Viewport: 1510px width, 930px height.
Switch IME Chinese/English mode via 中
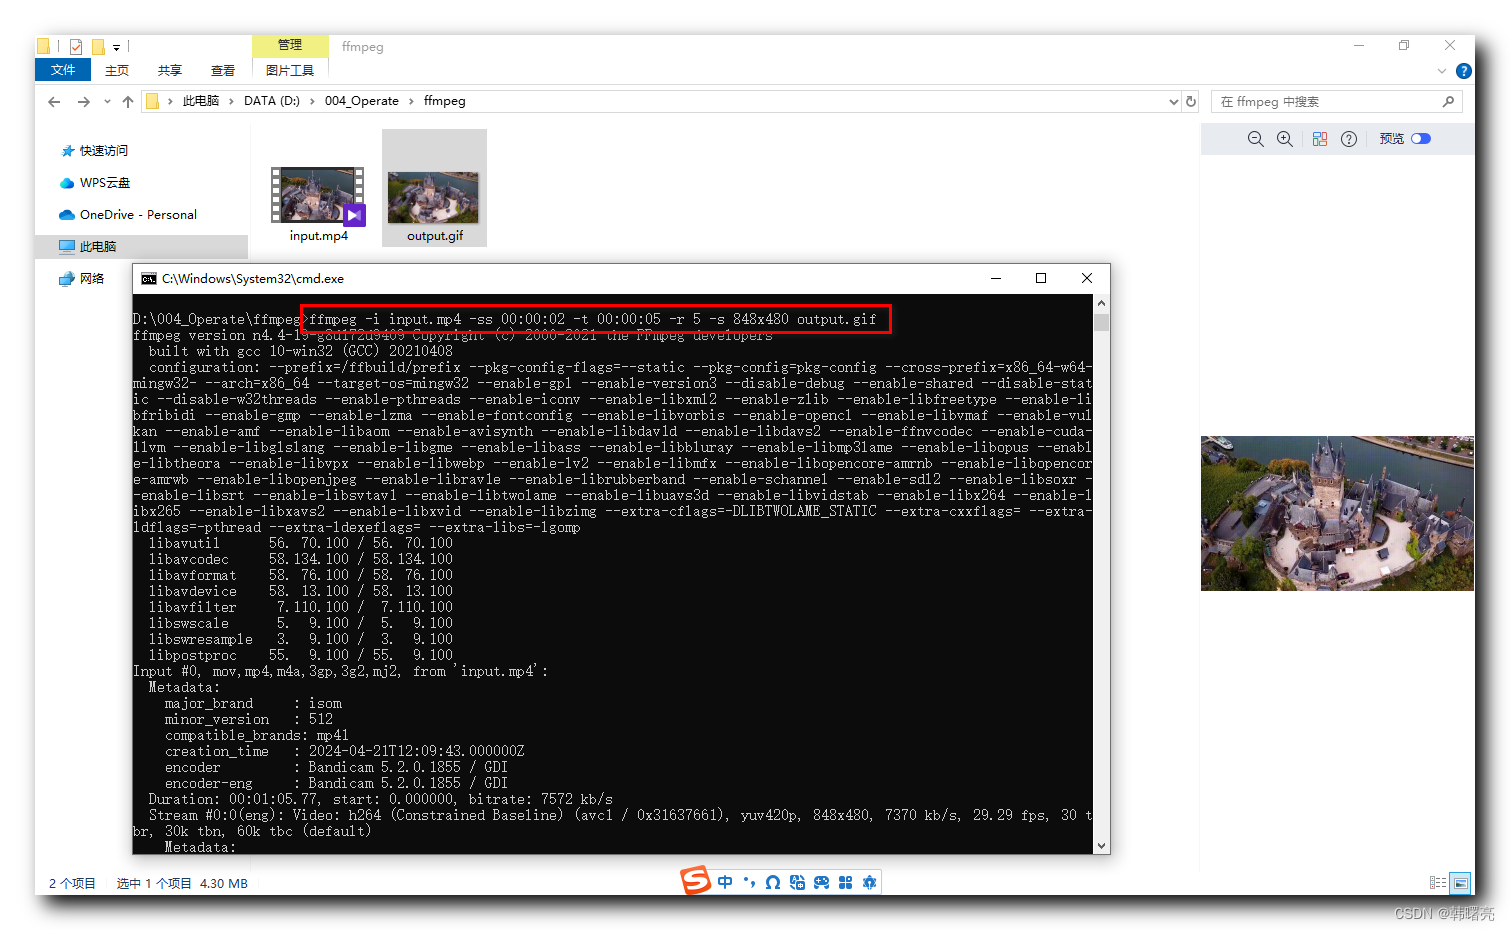[x=725, y=882]
